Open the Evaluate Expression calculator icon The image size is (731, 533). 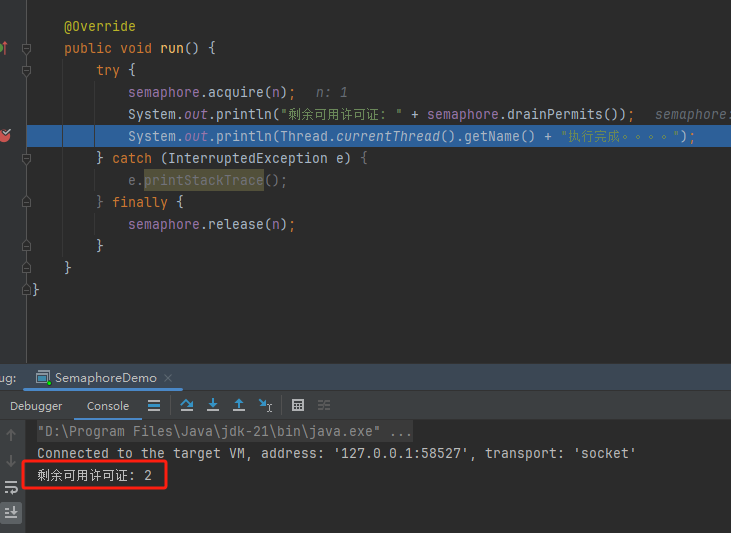298,405
